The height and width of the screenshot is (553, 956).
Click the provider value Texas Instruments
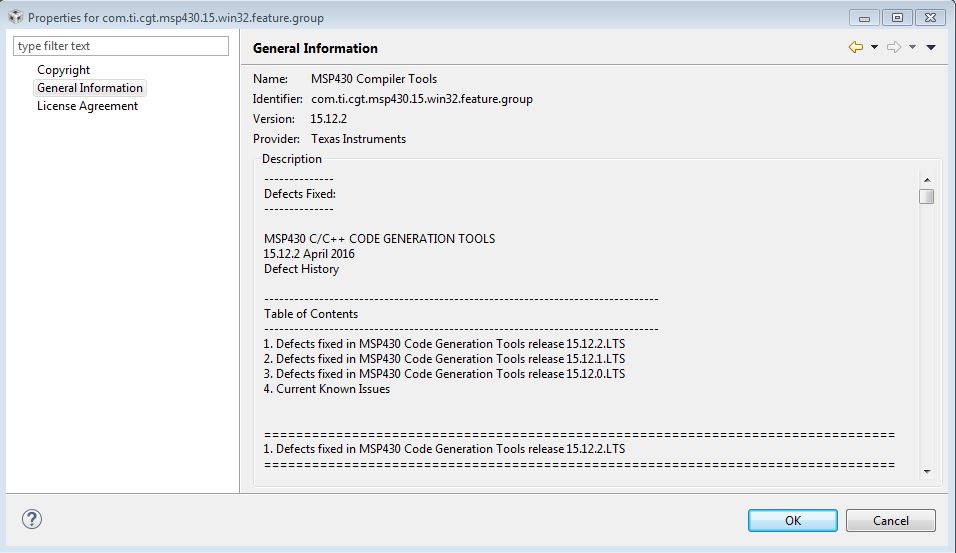tap(358, 138)
